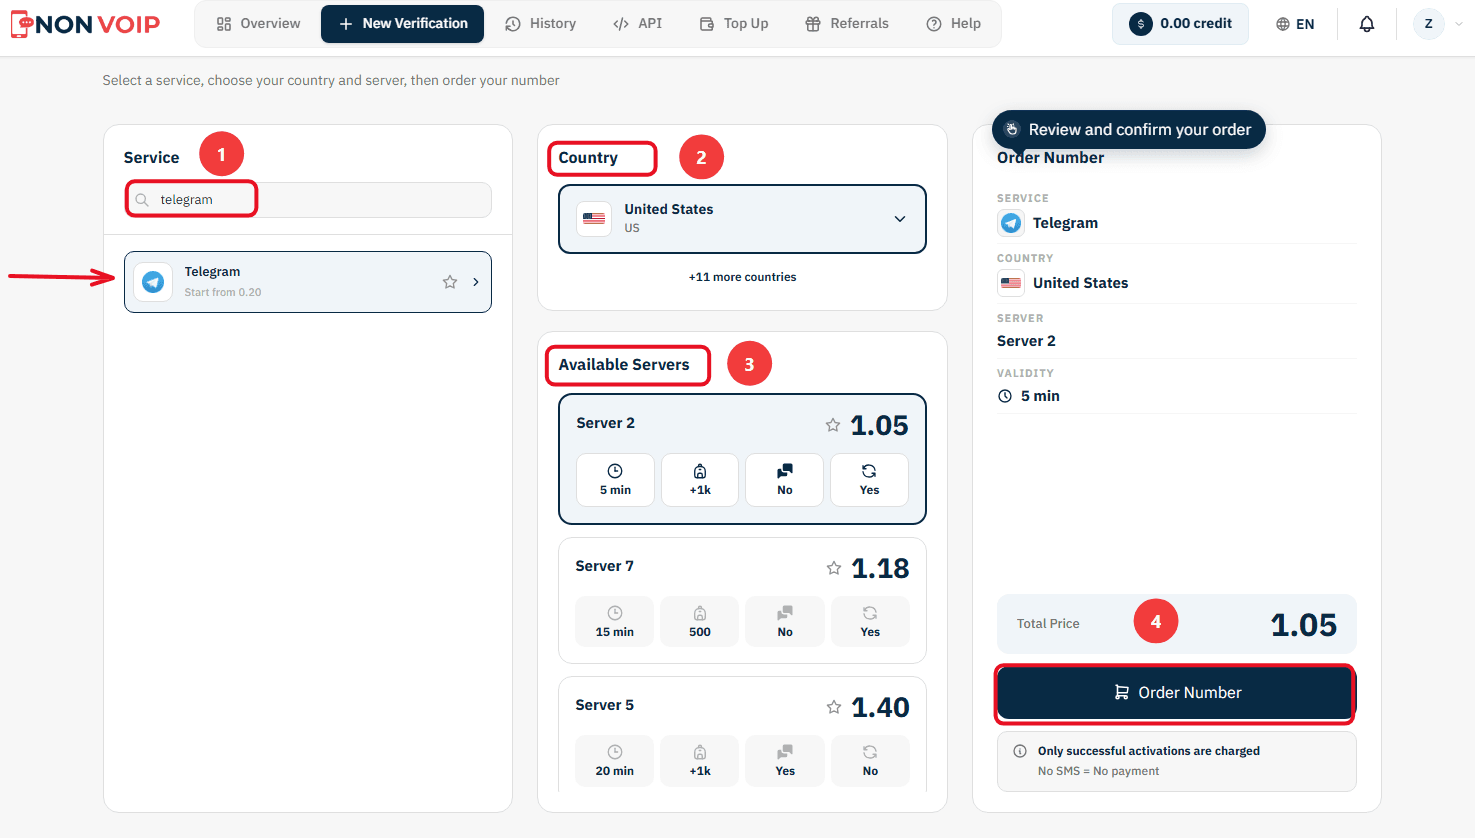
Task: Show +11 more countries
Action: pyautogui.click(x=742, y=277)
